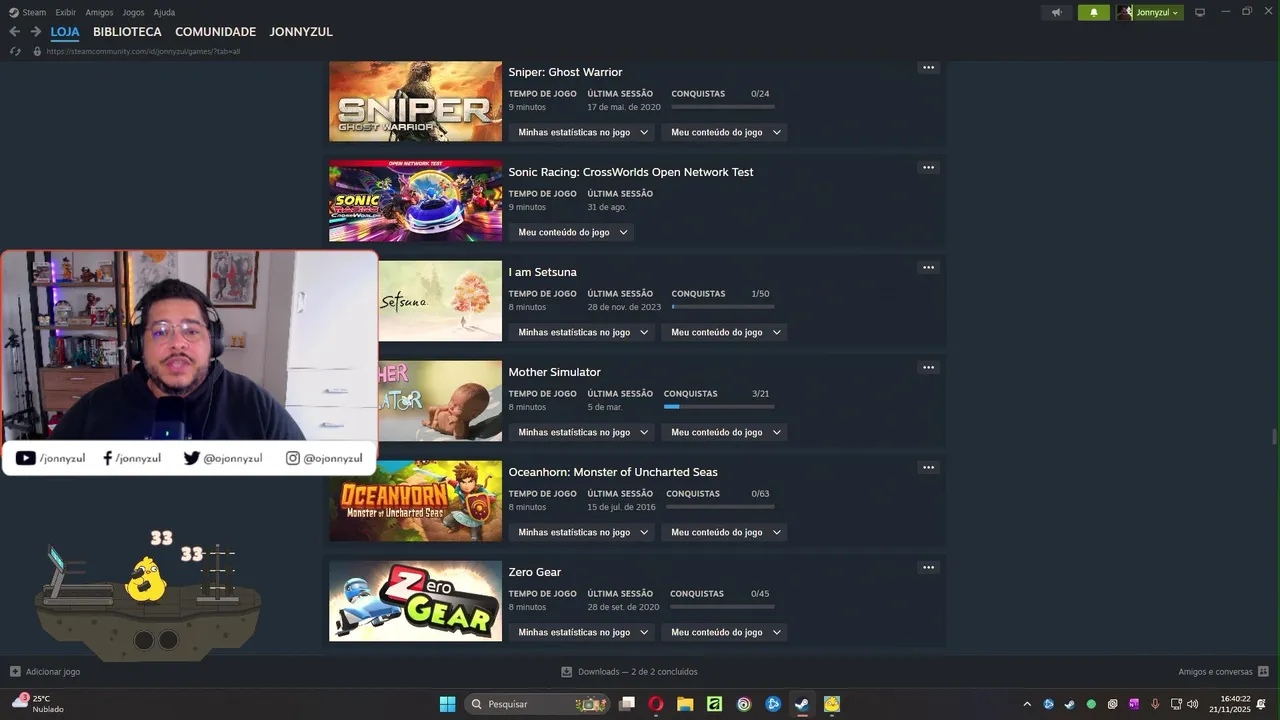Open options menu for Sniper: Ghost Warrior

pyautogui.click(x=928, y=68)
